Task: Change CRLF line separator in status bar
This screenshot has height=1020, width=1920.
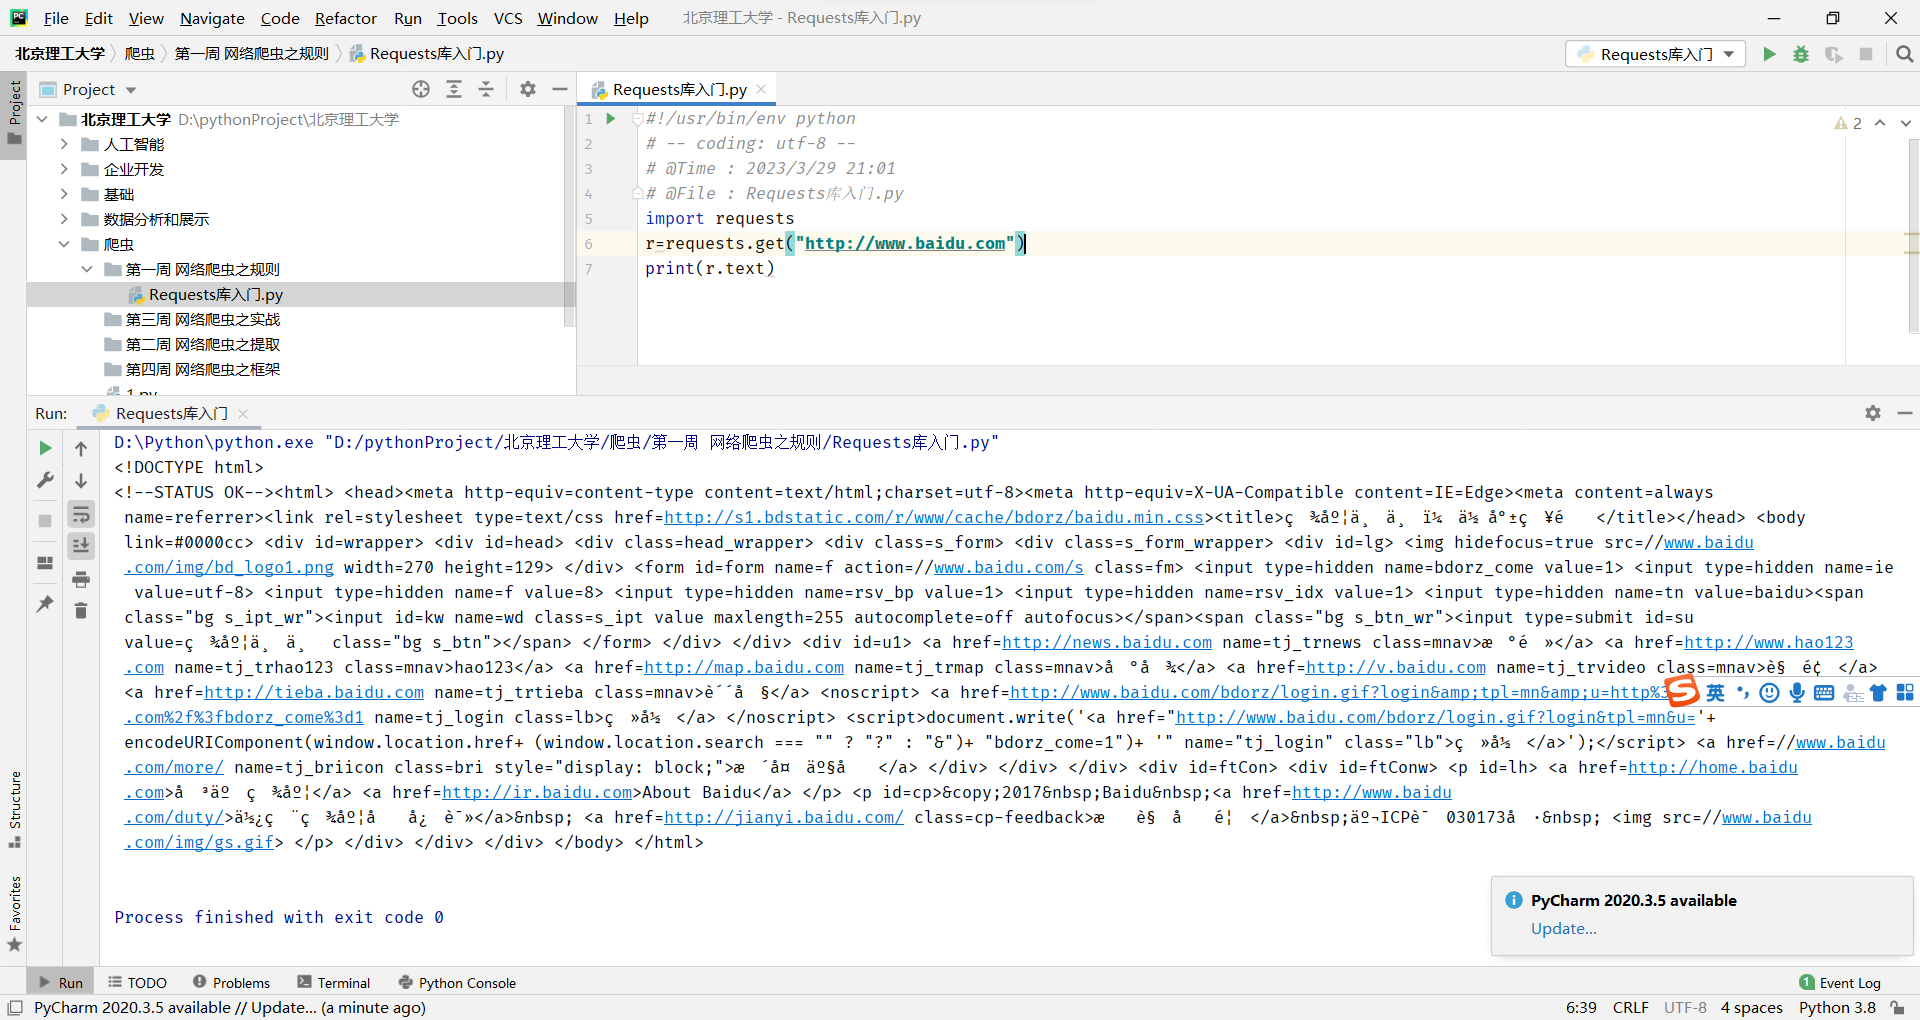Action: point(1631,1007)
